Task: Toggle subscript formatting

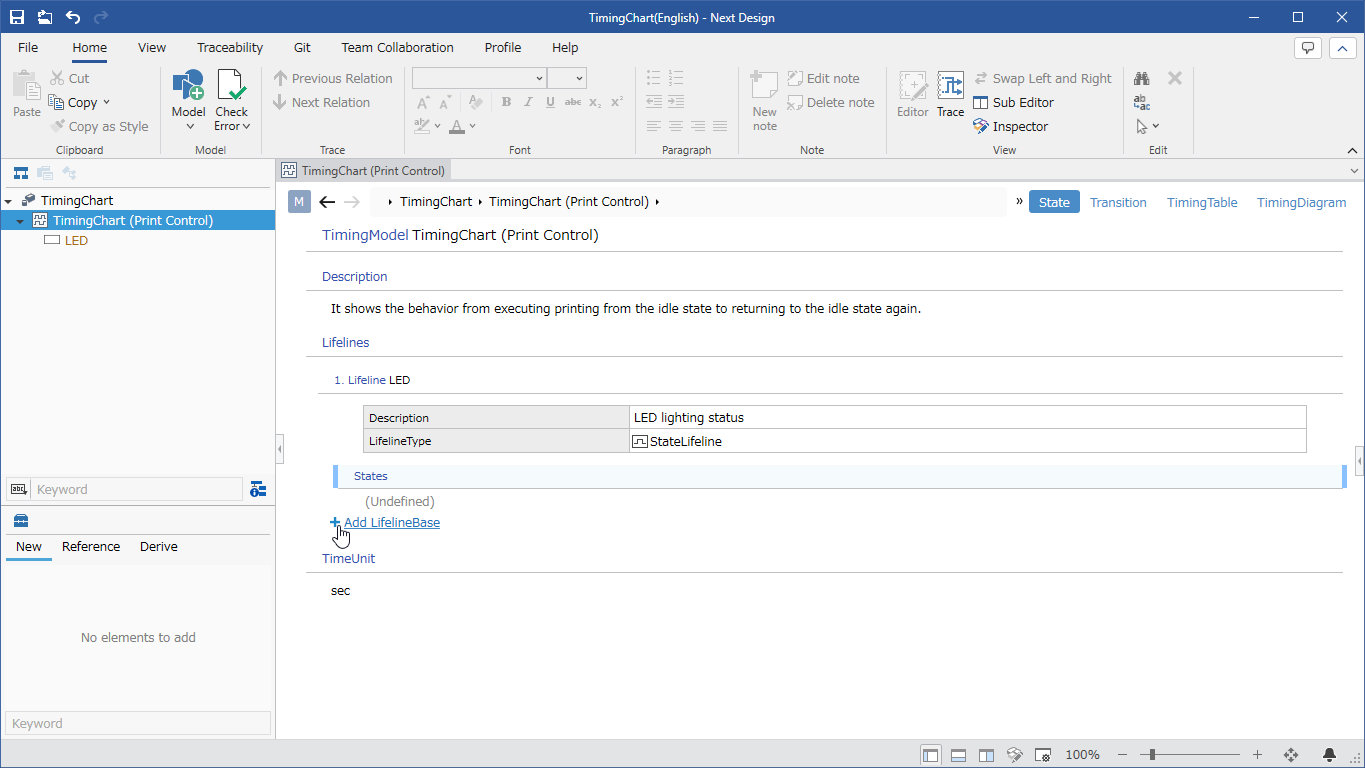Action: [595, 102]
